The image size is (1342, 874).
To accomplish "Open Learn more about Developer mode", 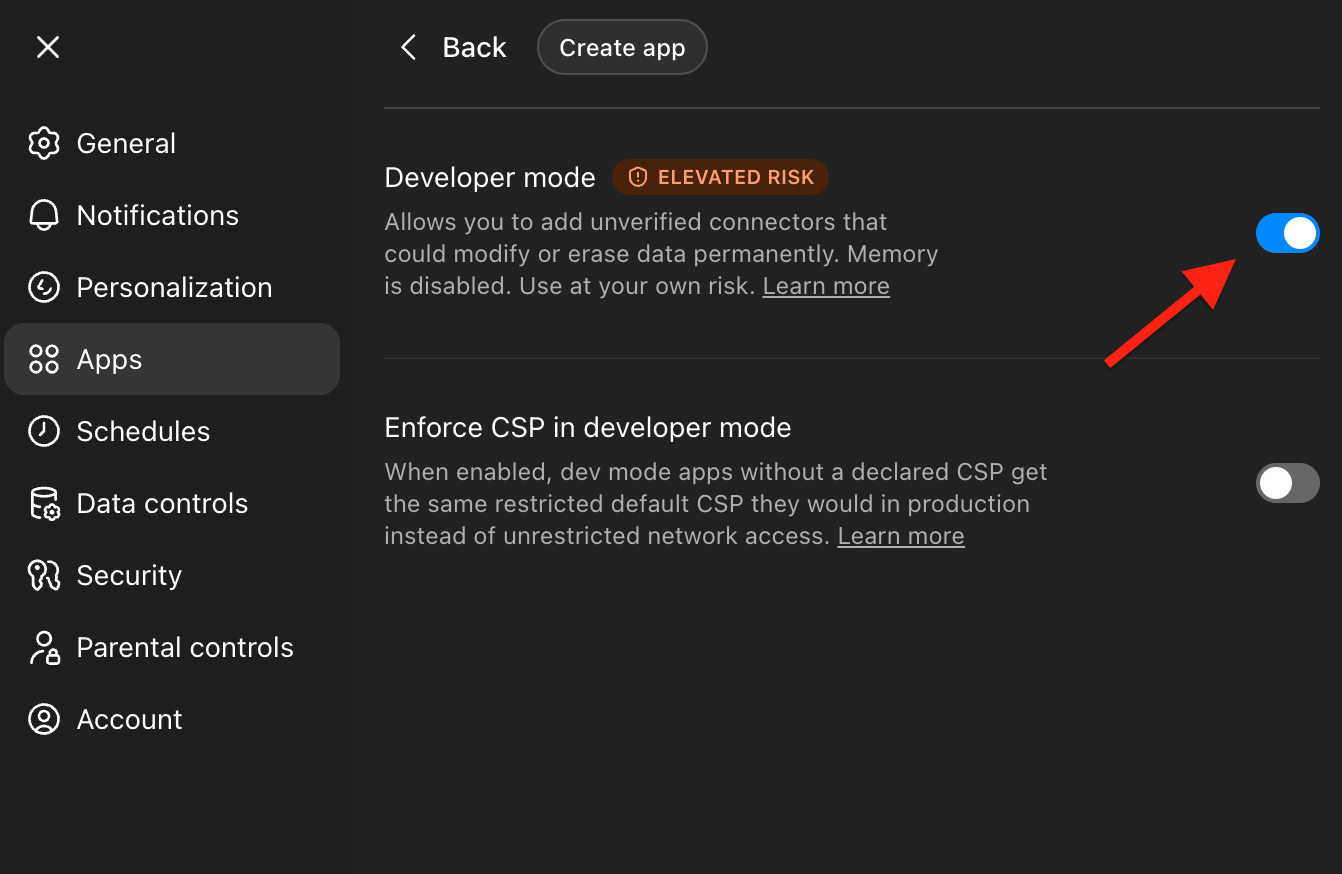I will coord(825,285).
